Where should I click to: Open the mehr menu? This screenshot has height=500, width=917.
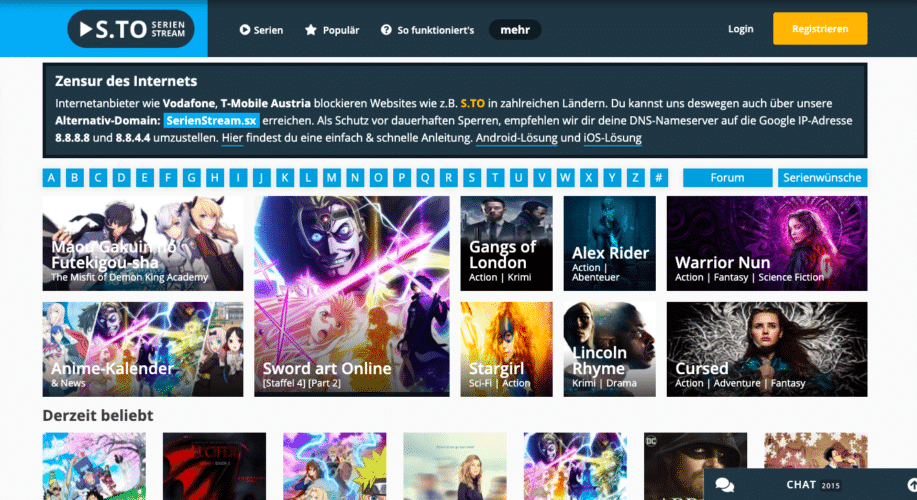[x=515, y=30]
